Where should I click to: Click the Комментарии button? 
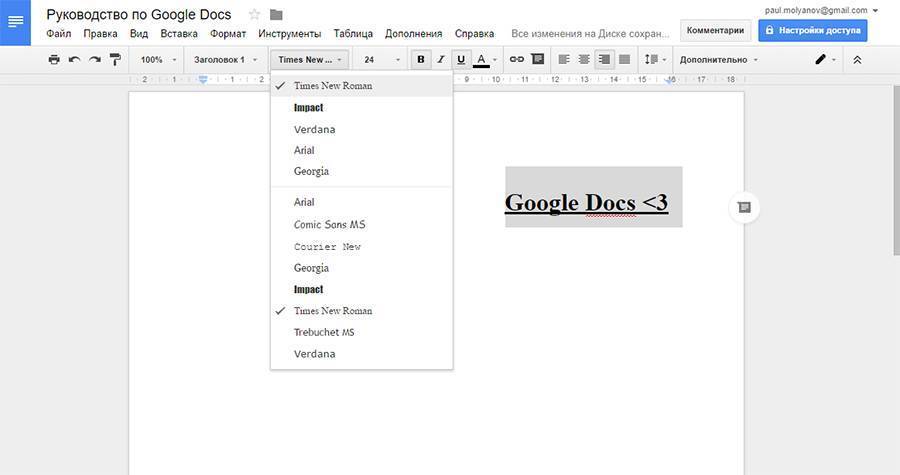(715, 30)
